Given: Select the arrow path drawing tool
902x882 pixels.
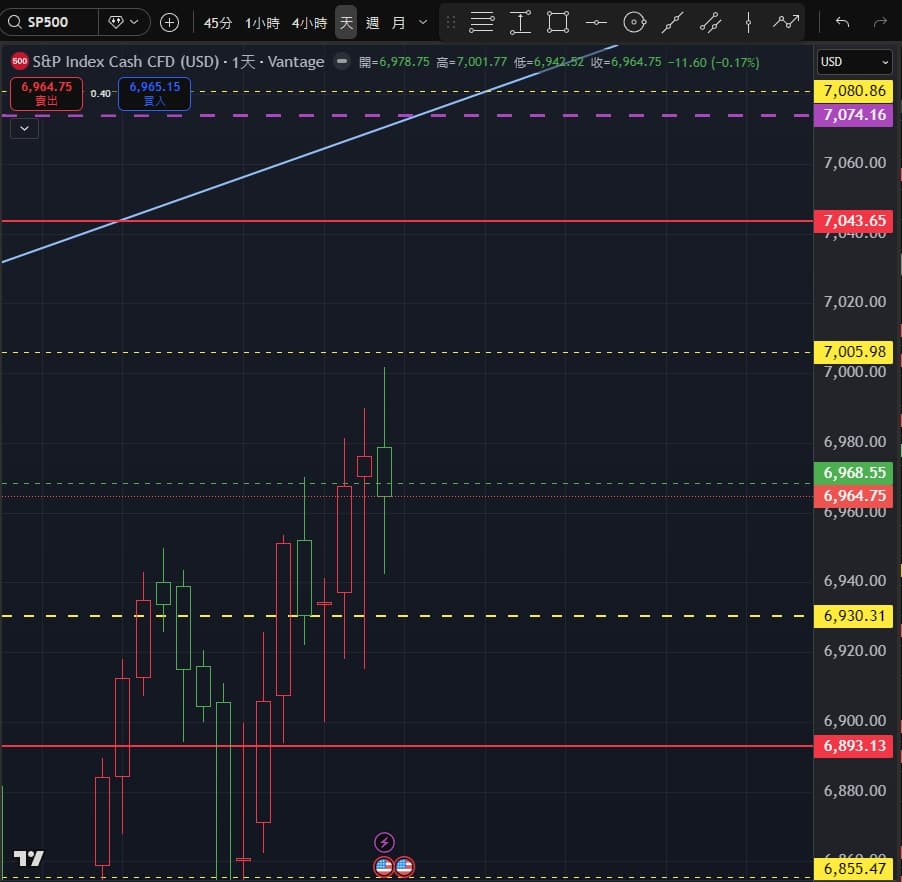Looking at the screenshot, I should click(786, 22).
